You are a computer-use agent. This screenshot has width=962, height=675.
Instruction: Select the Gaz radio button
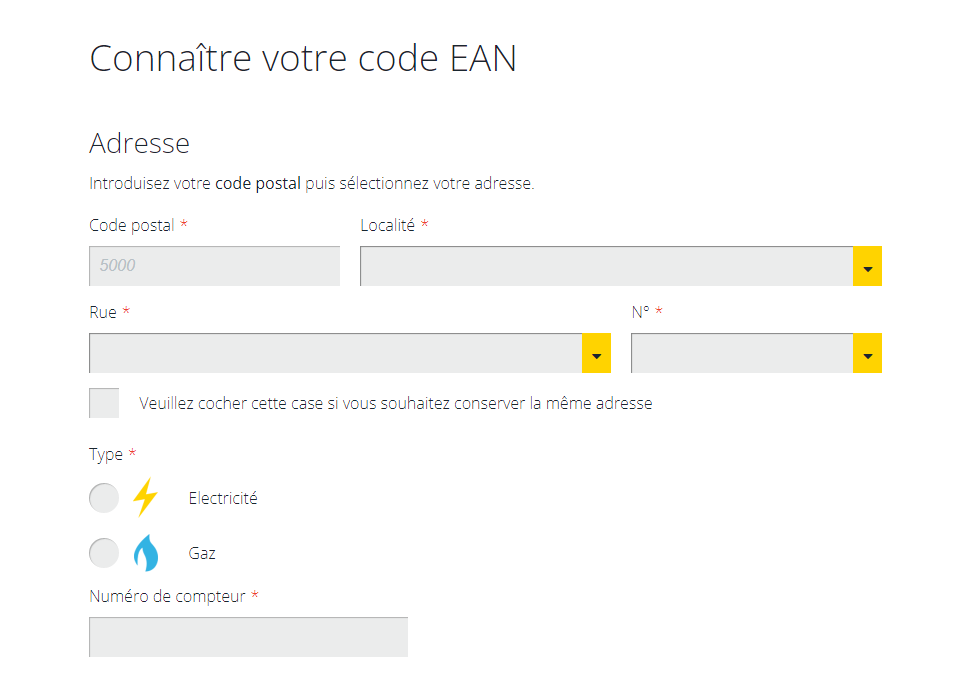click(x=104, y=553)
